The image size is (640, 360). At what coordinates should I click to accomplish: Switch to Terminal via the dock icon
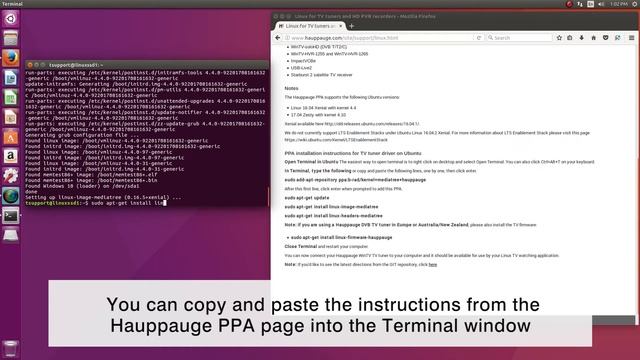[11, 216]
